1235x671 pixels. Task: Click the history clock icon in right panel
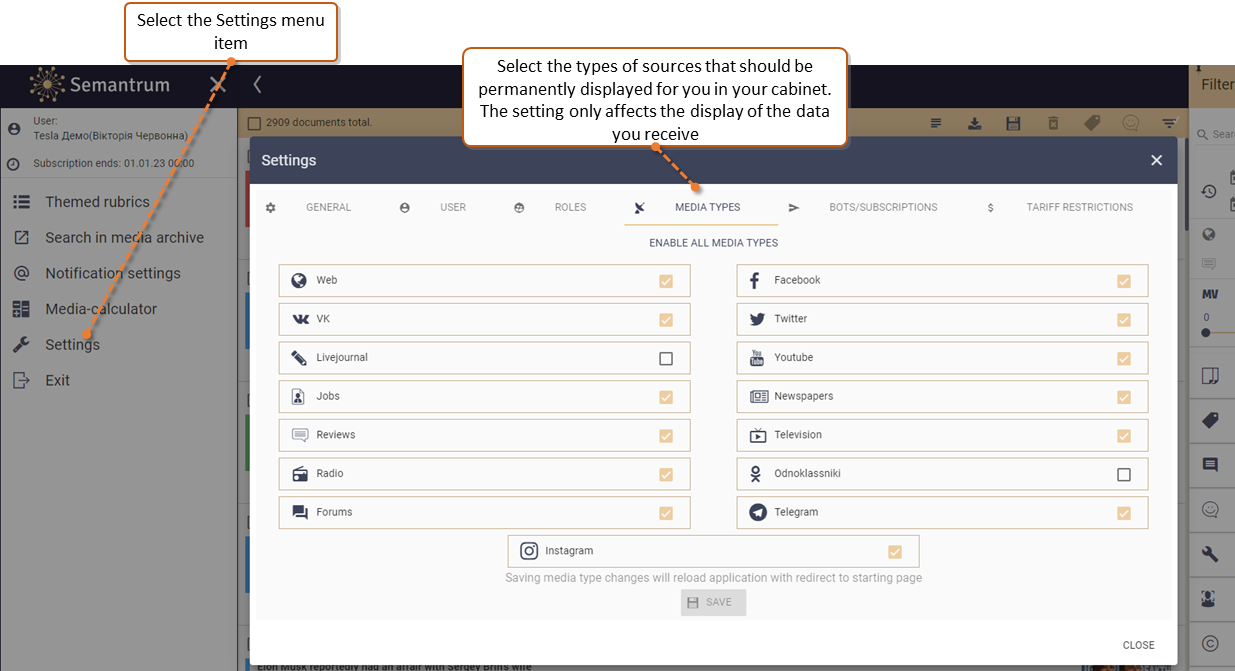pos(1209,191)
